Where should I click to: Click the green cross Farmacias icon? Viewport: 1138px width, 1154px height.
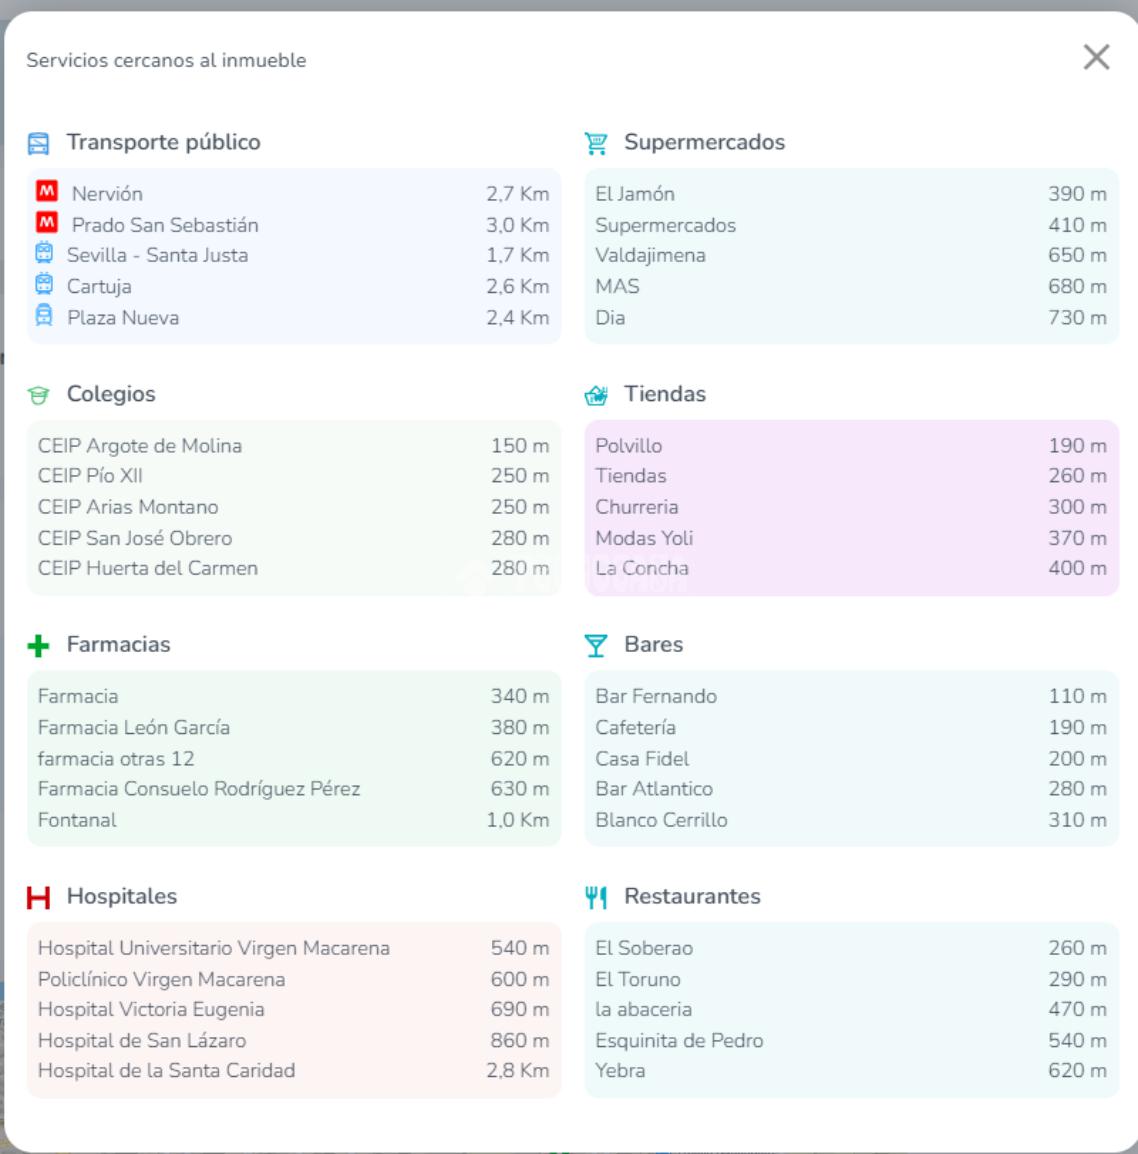click(x=38, y=646)
